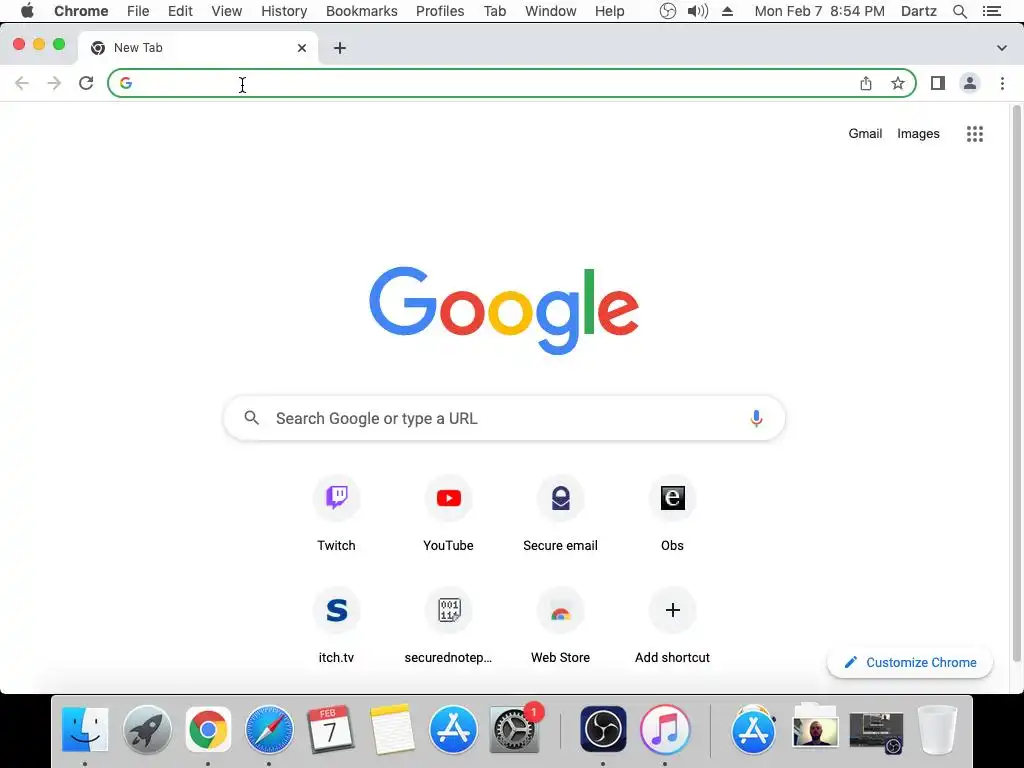Screen dimensions: 1024x768
Task: Open Notes from the Dock
Action: point(392,729)
